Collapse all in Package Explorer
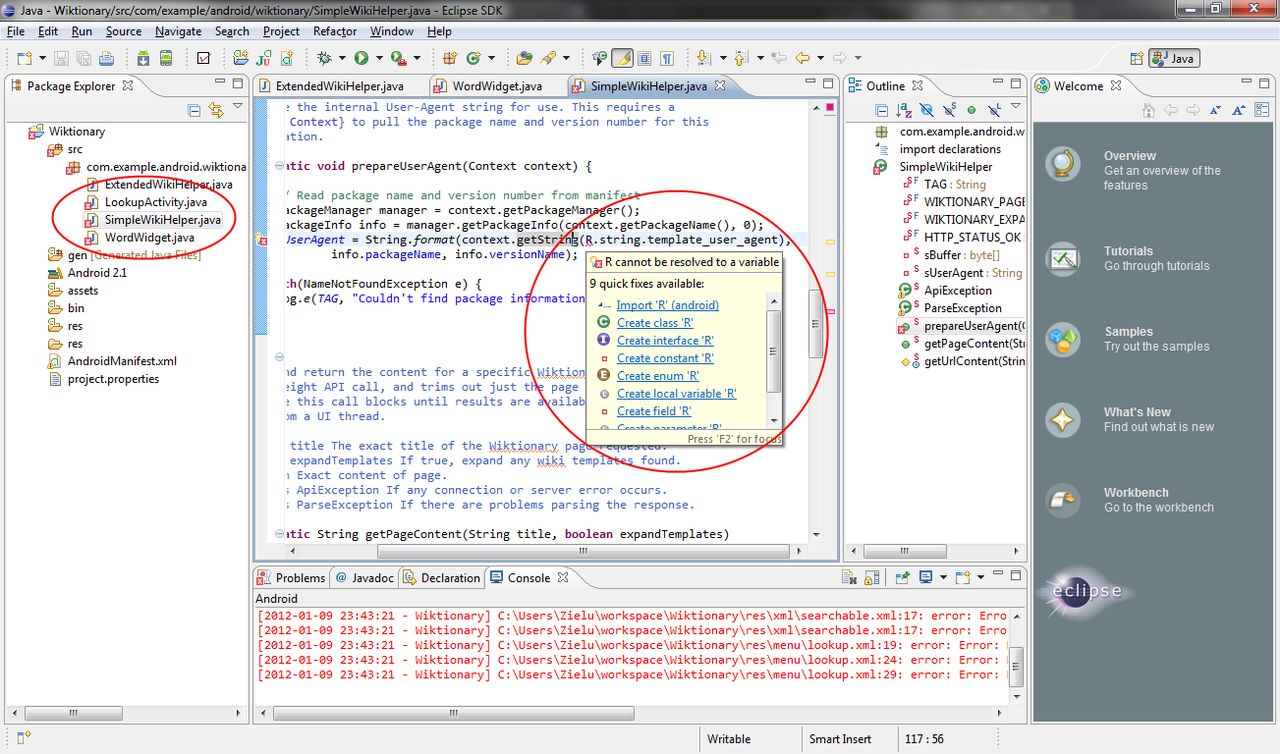Viewport: 1280px width, 754px height. (x=194, y=110)
